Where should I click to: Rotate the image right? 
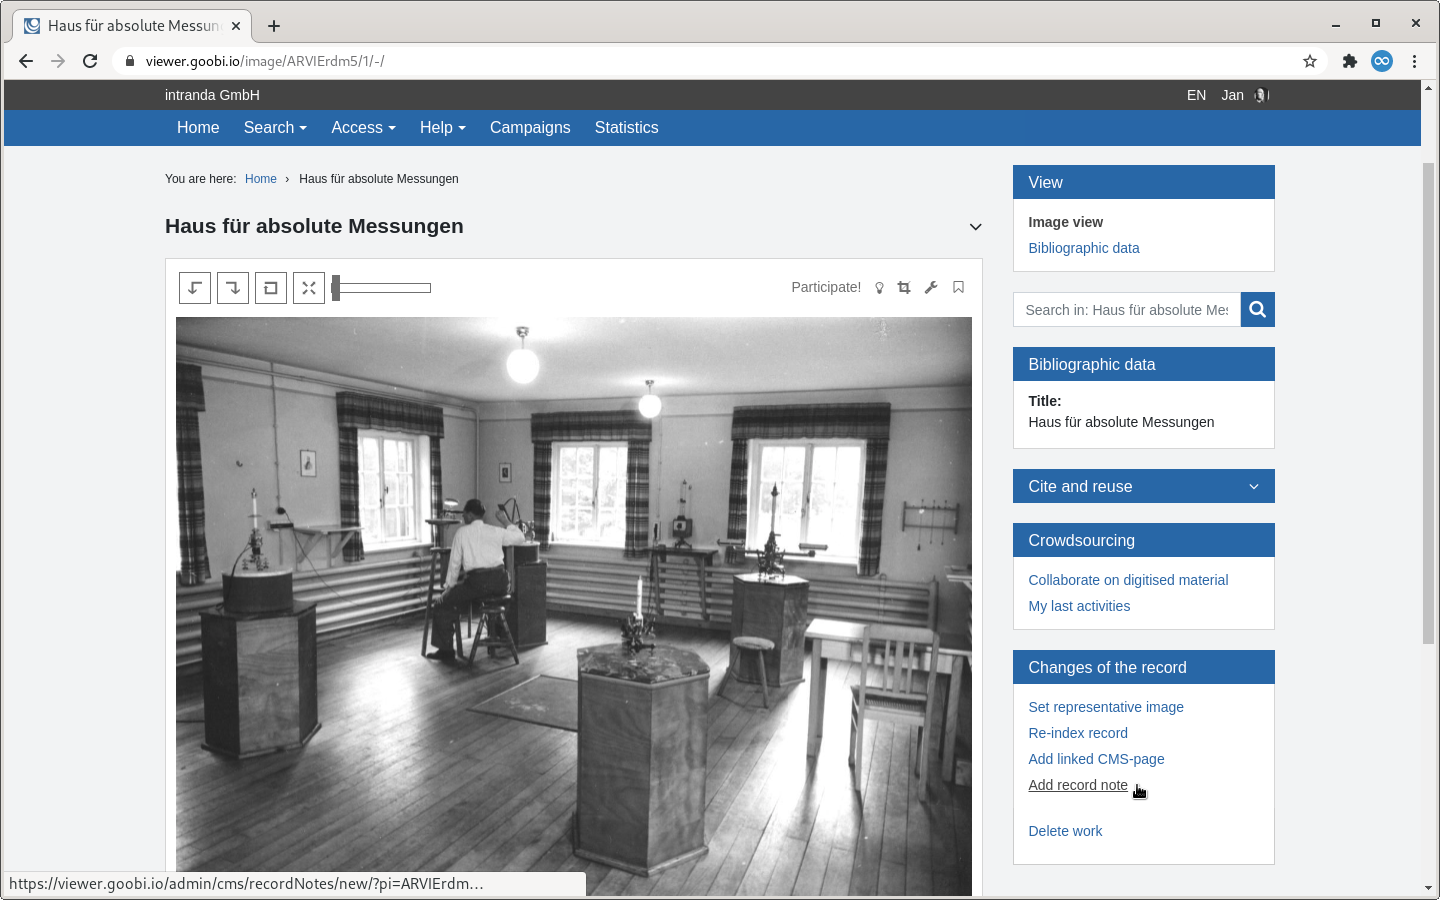pyautogui.click(x=233, y=288)
